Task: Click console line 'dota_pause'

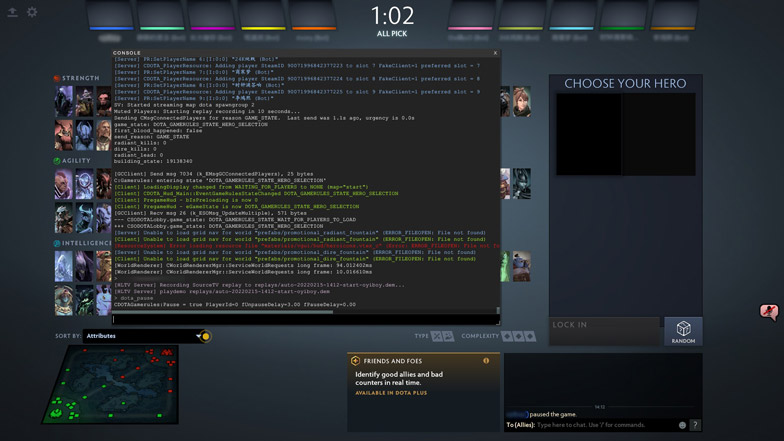Action: pos(136,298)
